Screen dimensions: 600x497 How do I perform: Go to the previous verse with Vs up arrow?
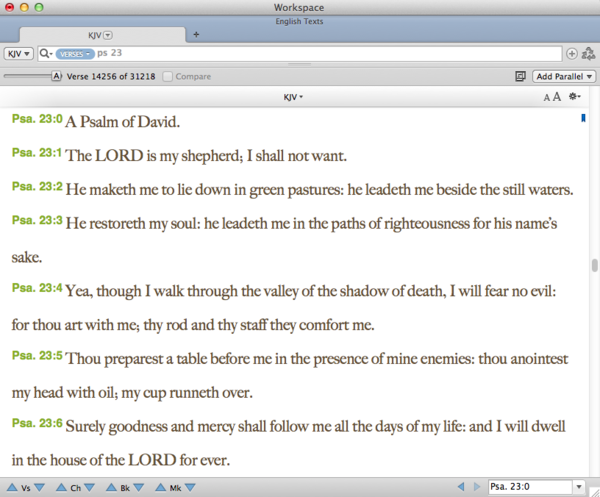11,487
